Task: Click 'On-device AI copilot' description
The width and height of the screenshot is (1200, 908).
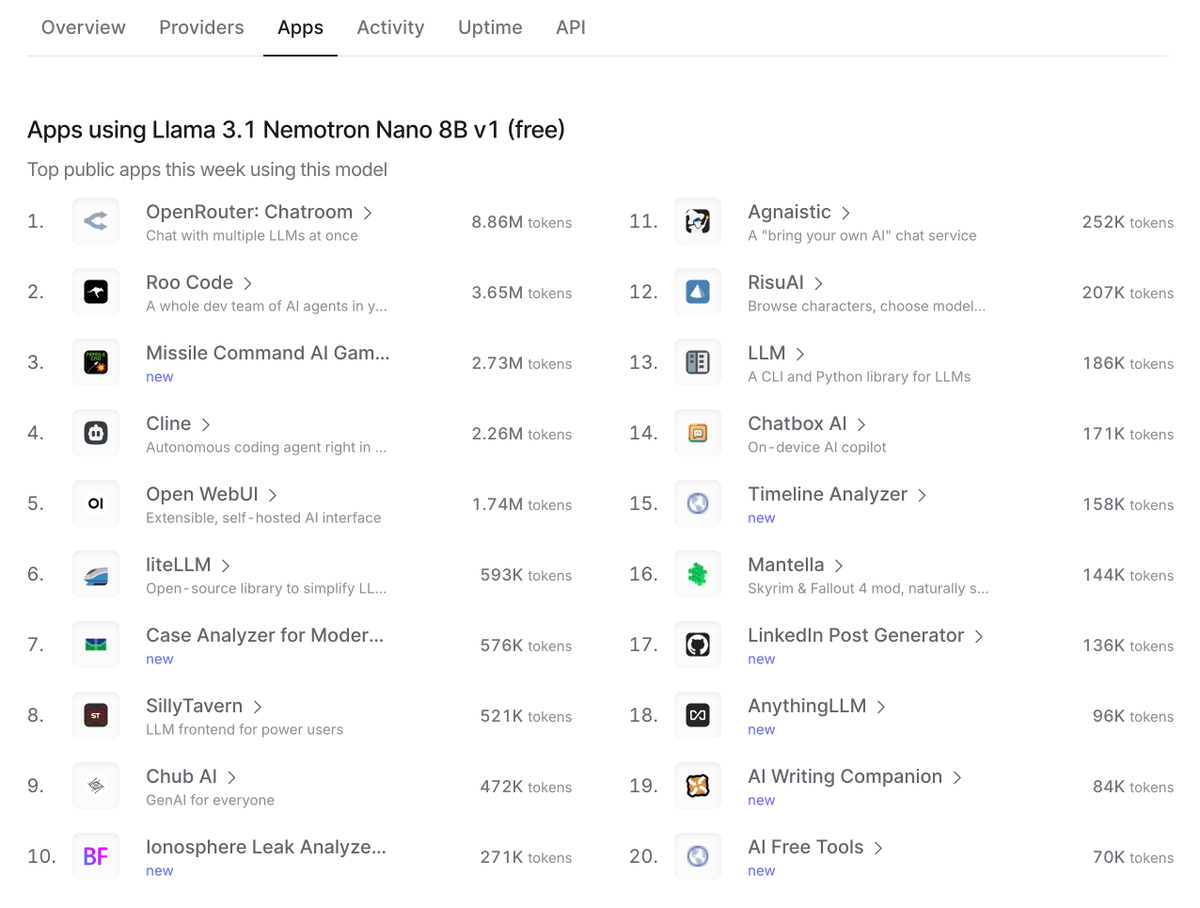Action: (817, 447)
